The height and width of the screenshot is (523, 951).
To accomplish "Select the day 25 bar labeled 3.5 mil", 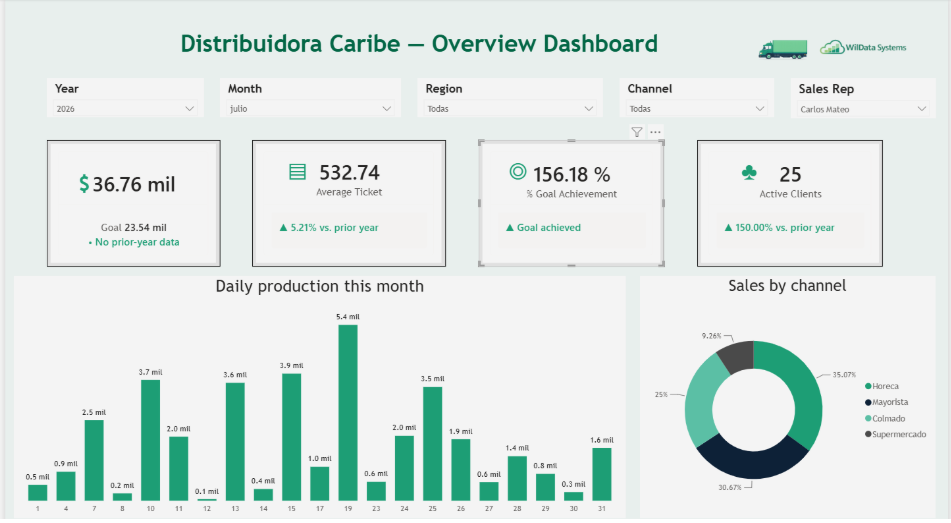I will [x=432, y=444].
